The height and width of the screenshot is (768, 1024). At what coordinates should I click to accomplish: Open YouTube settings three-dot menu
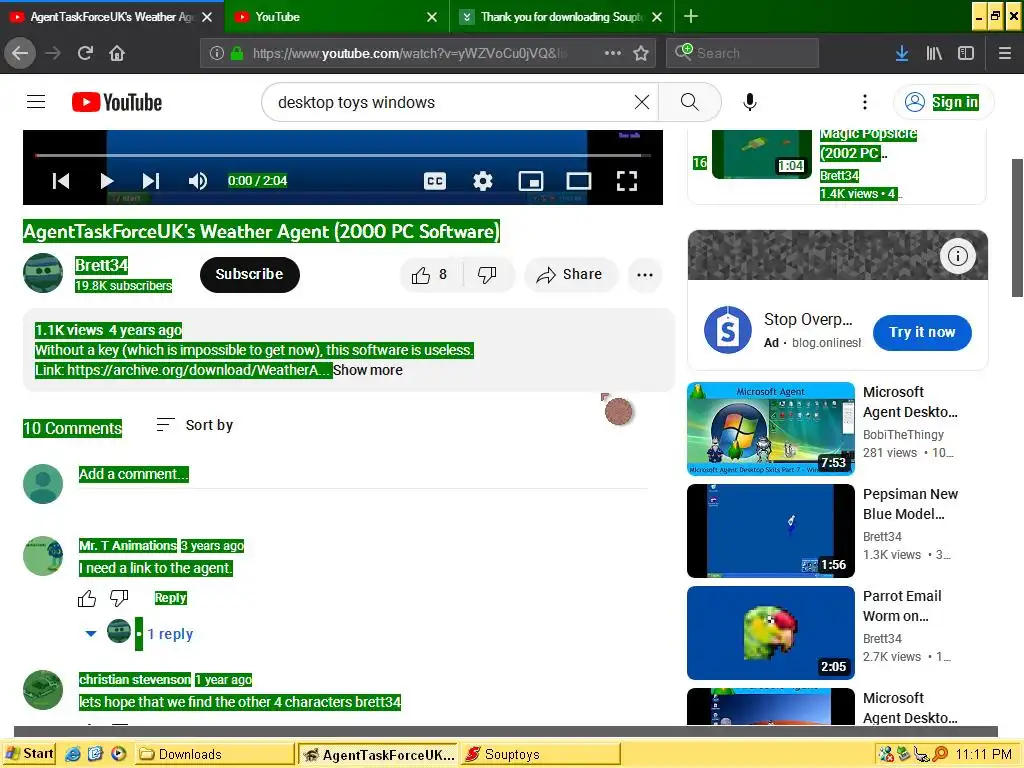point(865,102)
